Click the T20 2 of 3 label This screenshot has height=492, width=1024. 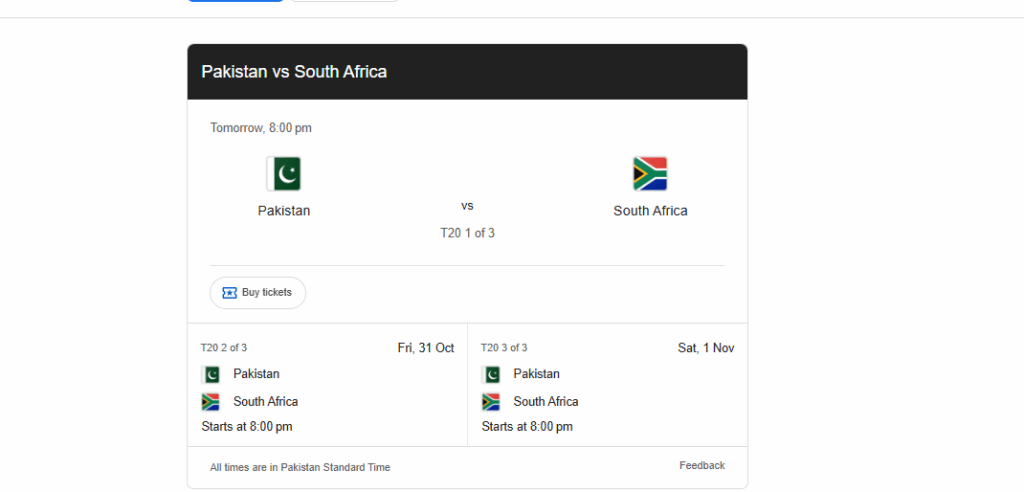224,348
